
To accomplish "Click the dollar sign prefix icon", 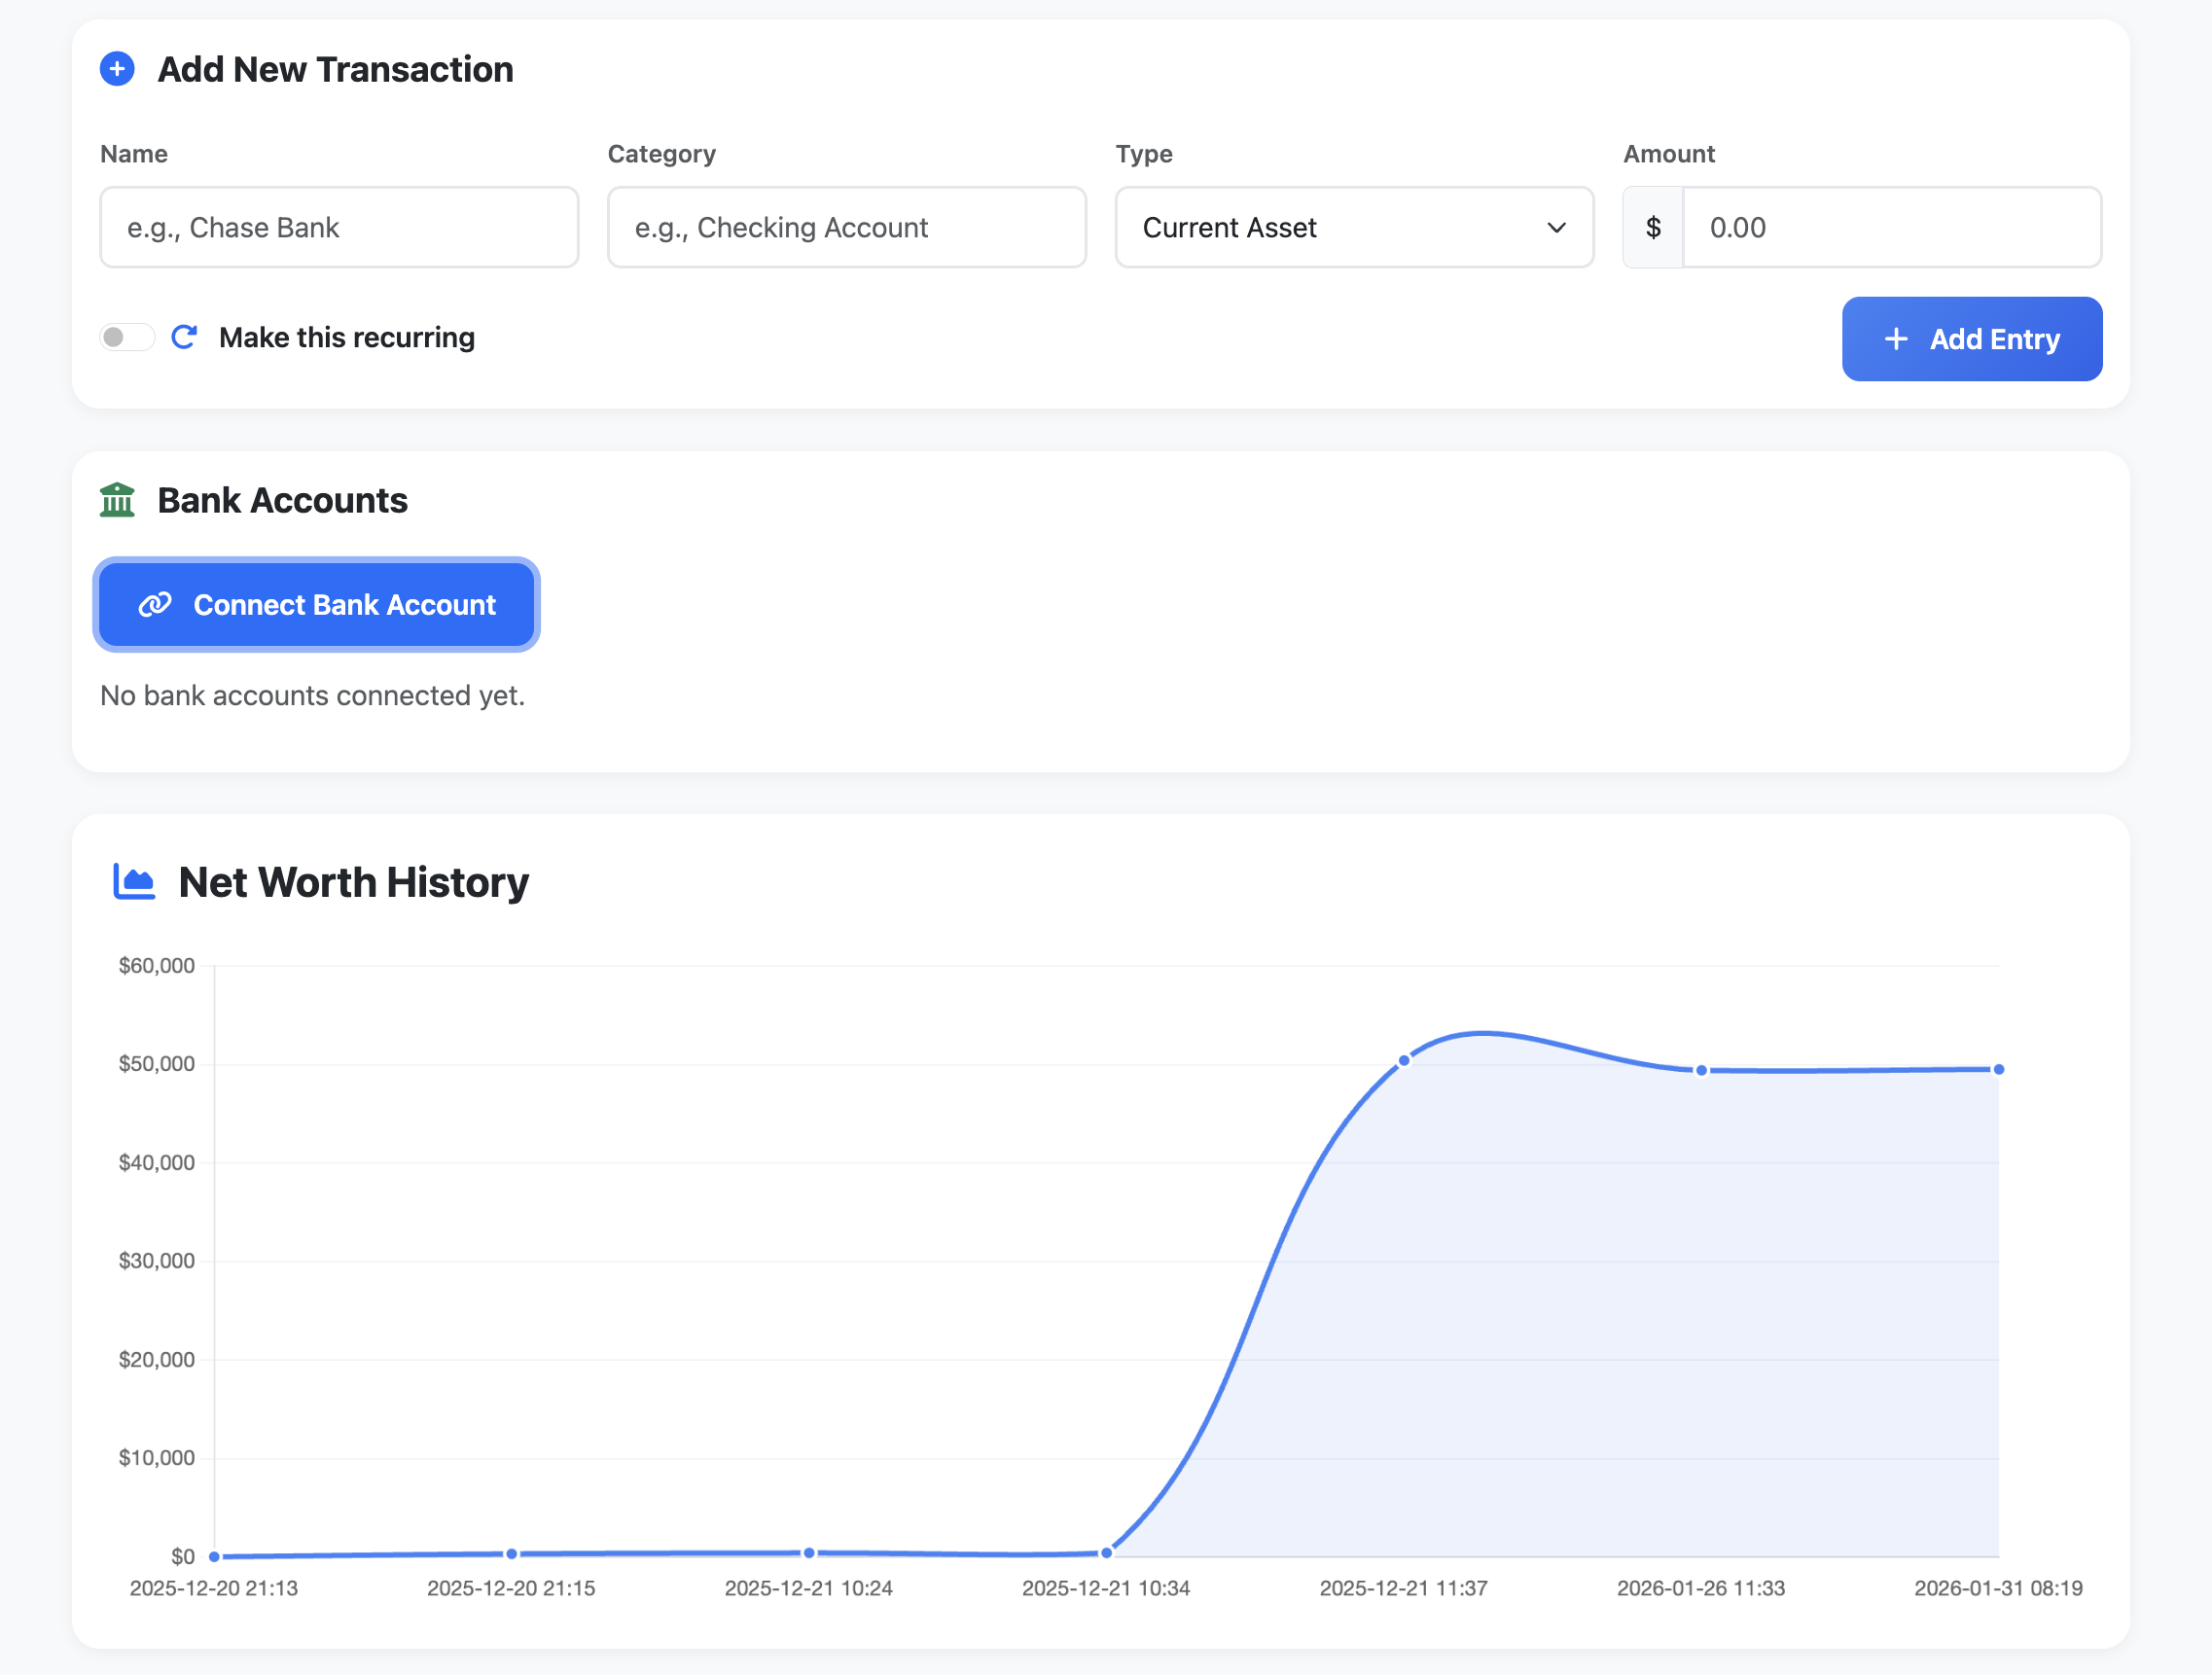I will pyautogui.click(x=1653, y=228).
